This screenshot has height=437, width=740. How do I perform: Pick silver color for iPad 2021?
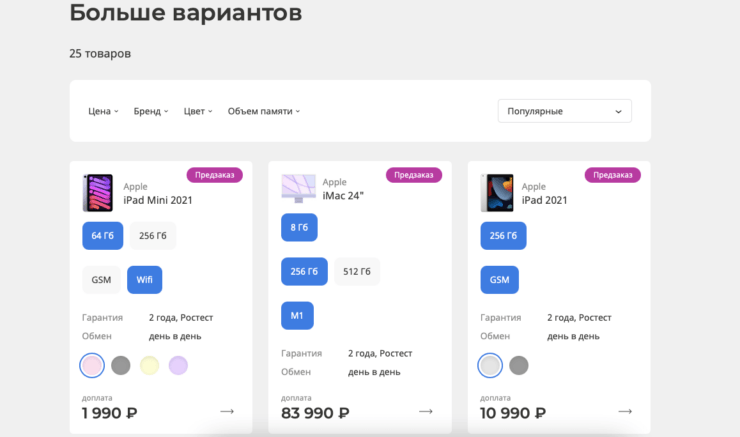pos(490,365)
